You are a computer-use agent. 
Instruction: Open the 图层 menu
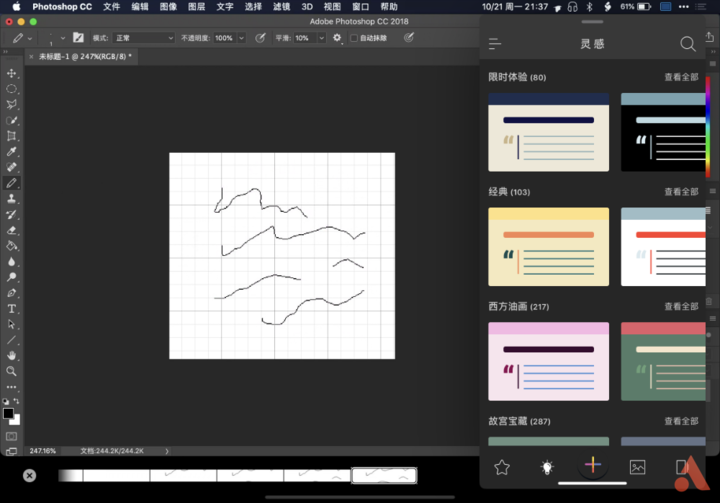coord(196,7)
